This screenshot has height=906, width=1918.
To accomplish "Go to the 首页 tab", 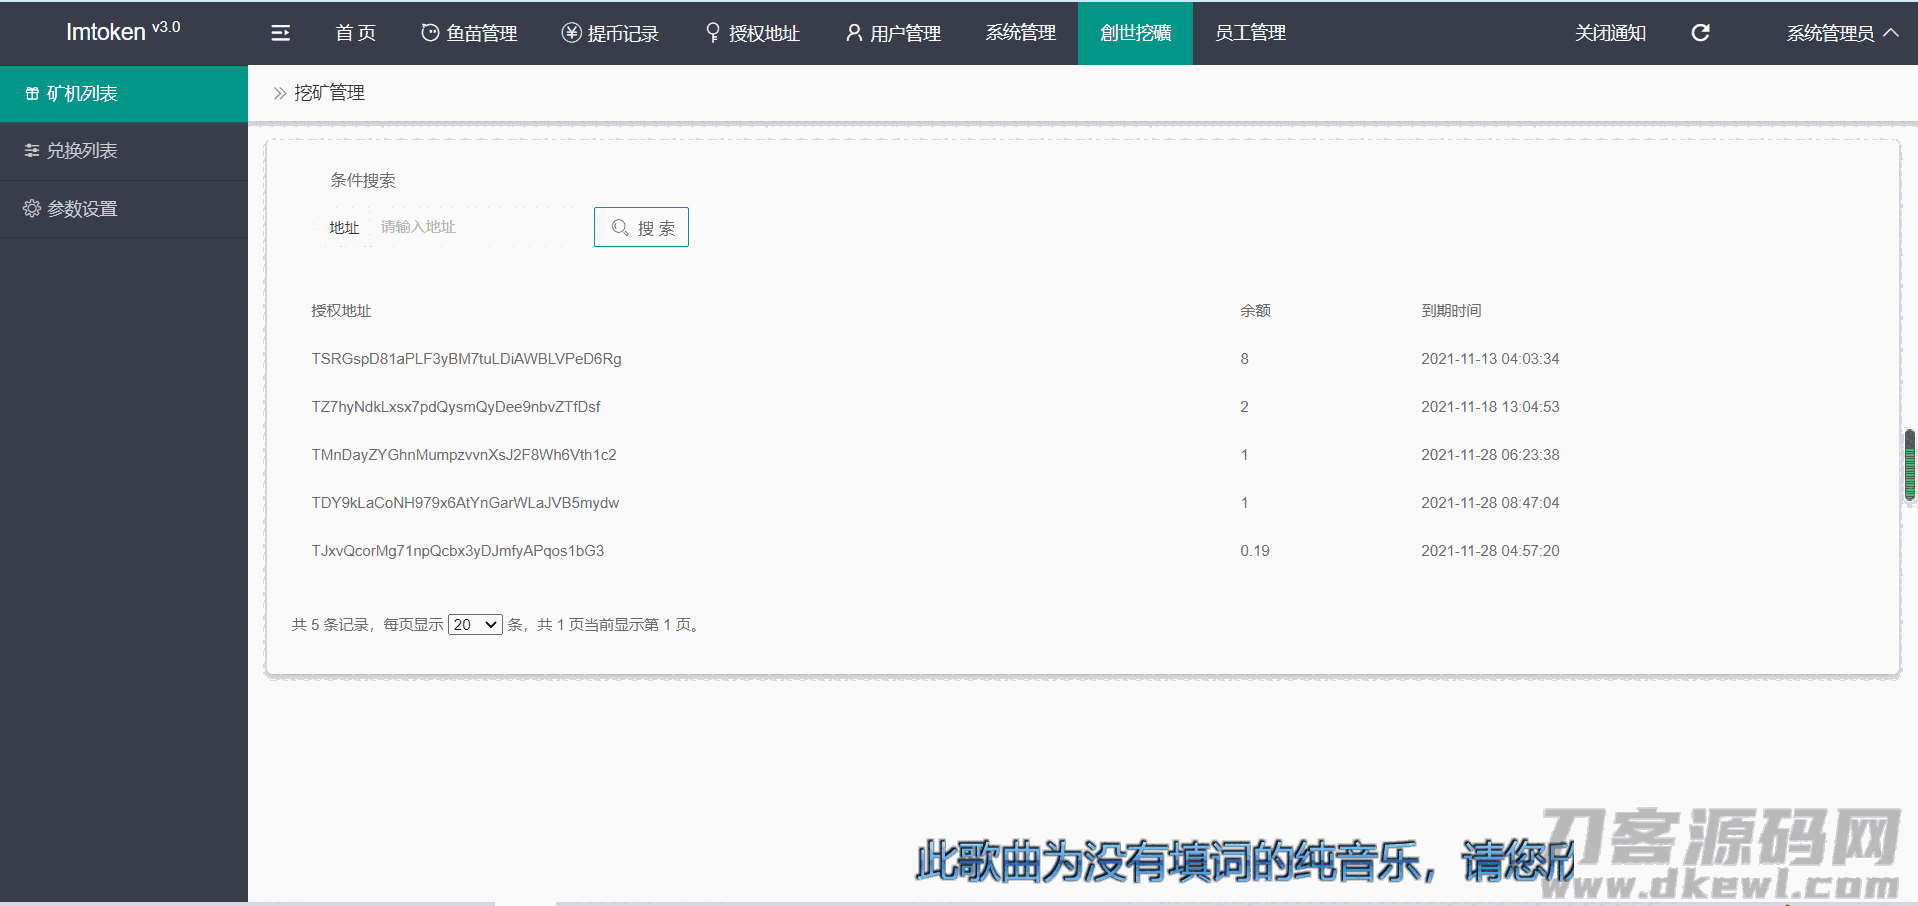I will tap(355, 33).
